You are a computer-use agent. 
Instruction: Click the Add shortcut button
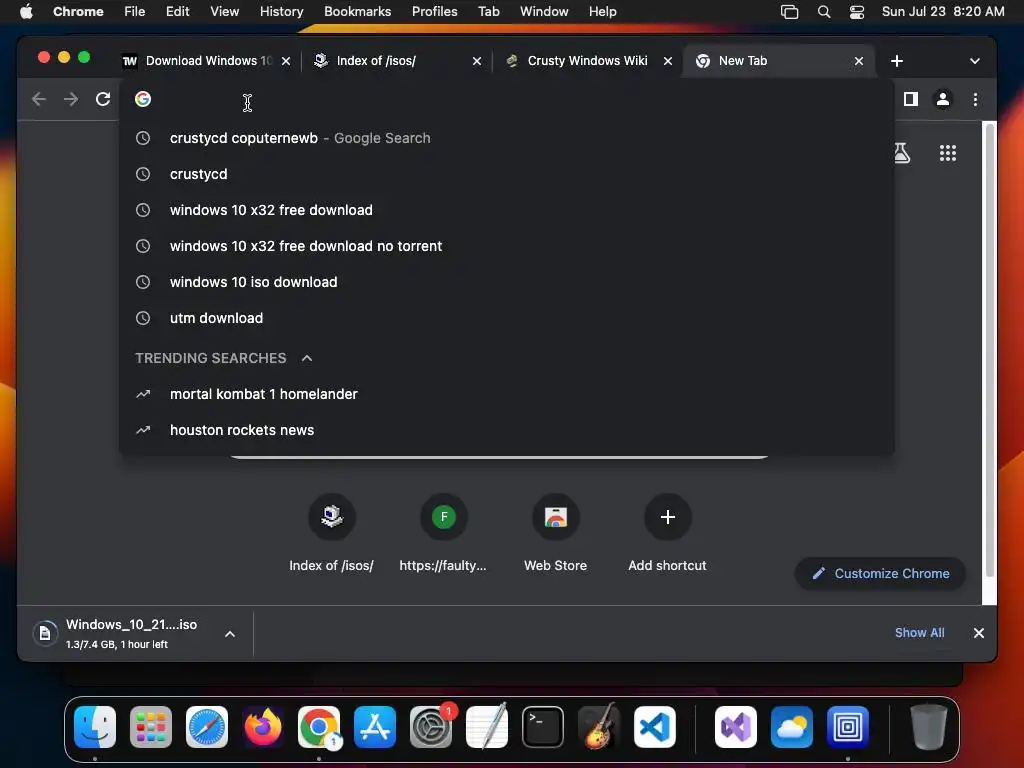(x=667, y=534)
